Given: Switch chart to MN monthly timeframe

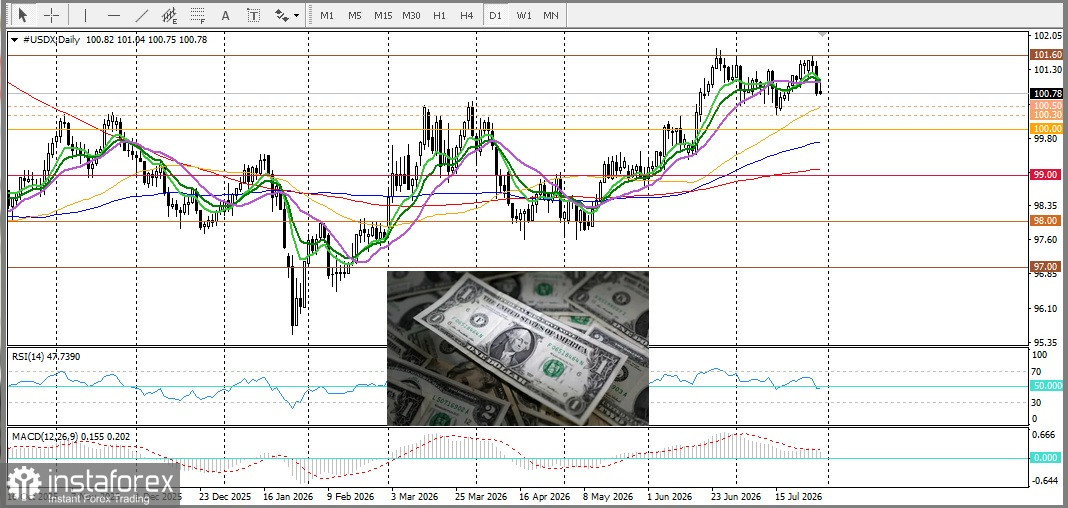Looking at the screenshot, I should point(551,15).
